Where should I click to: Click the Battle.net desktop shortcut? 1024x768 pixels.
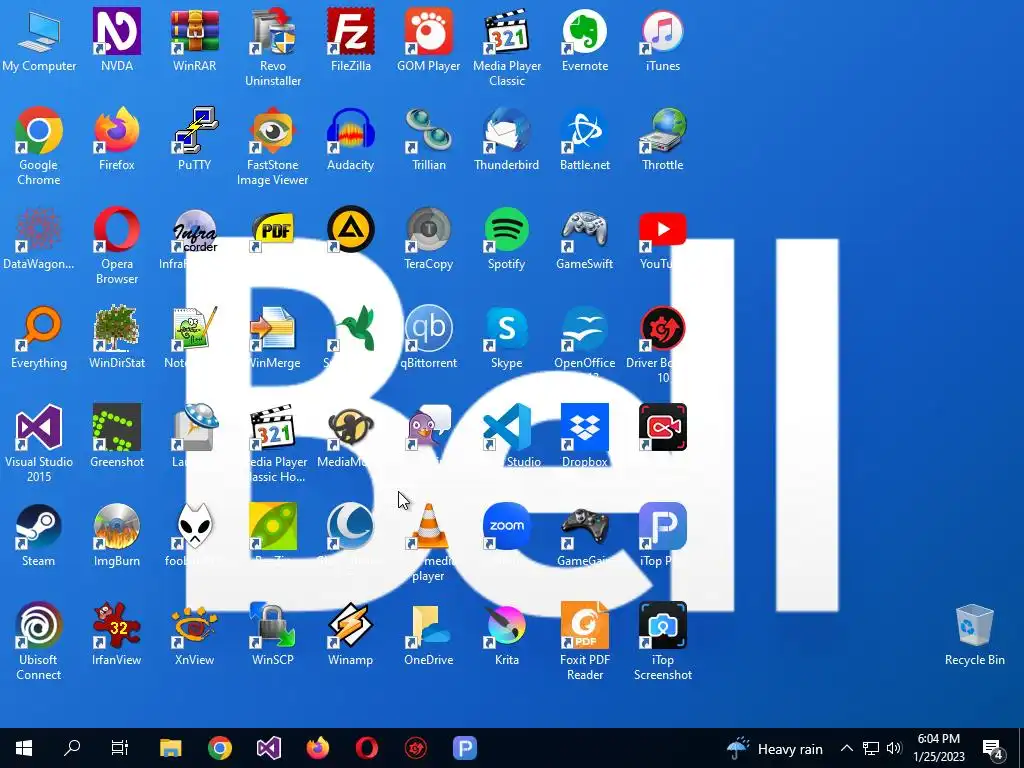coord(584,131)
